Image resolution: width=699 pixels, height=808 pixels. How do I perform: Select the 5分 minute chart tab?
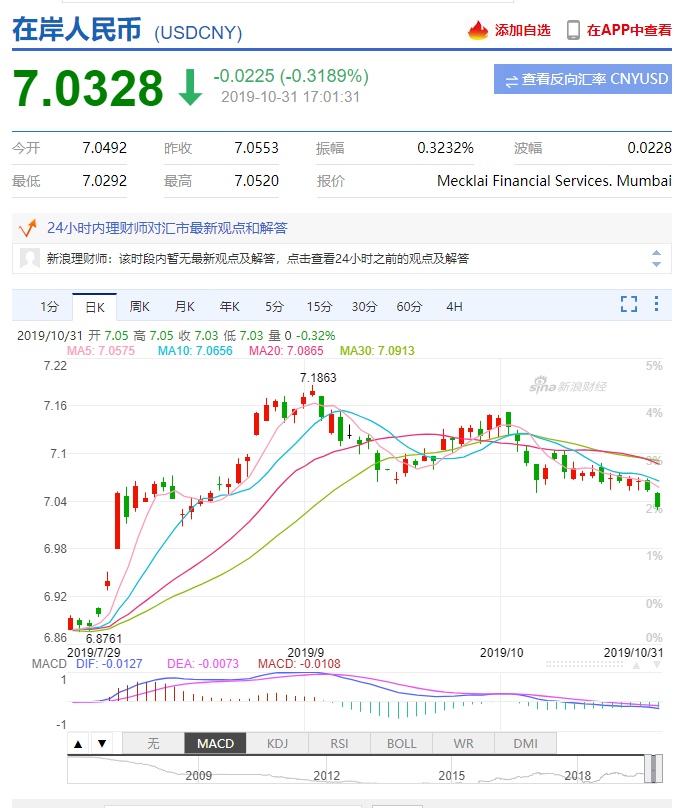[x=274, y=306]
